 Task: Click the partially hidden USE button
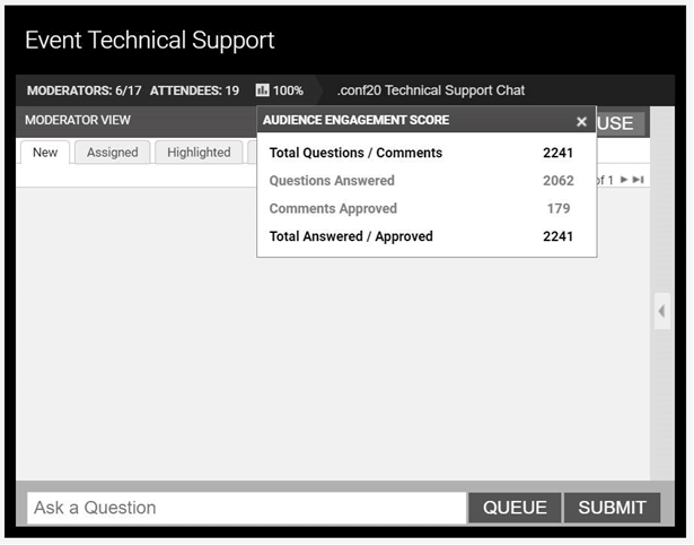620,123
